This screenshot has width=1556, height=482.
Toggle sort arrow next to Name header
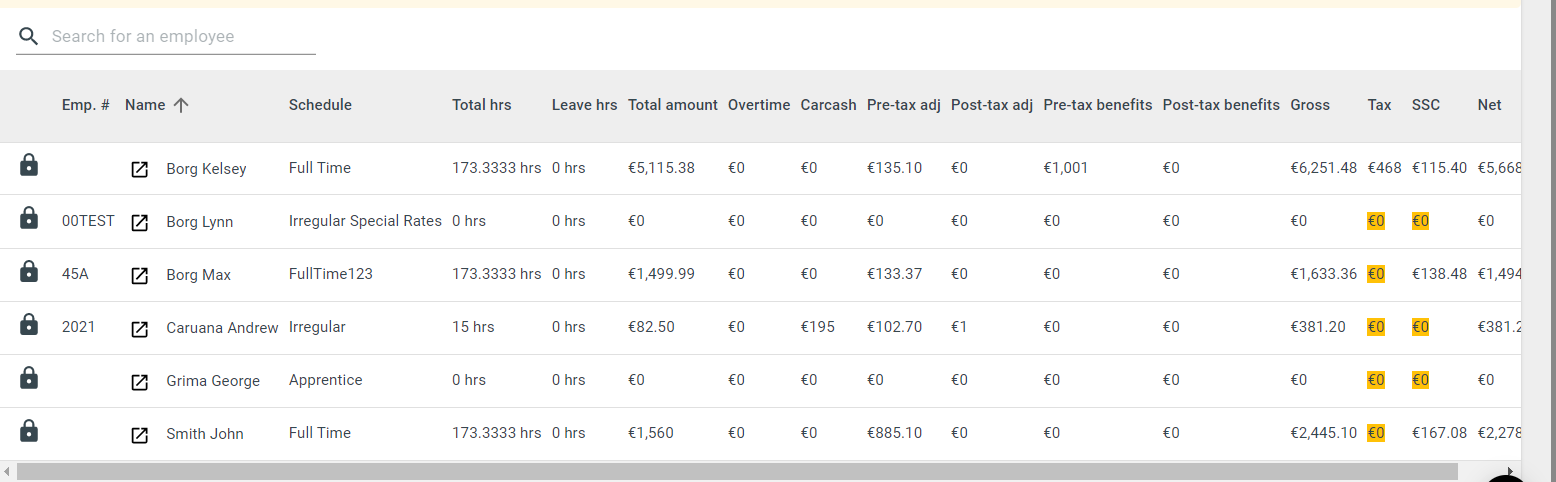point(180,105)
